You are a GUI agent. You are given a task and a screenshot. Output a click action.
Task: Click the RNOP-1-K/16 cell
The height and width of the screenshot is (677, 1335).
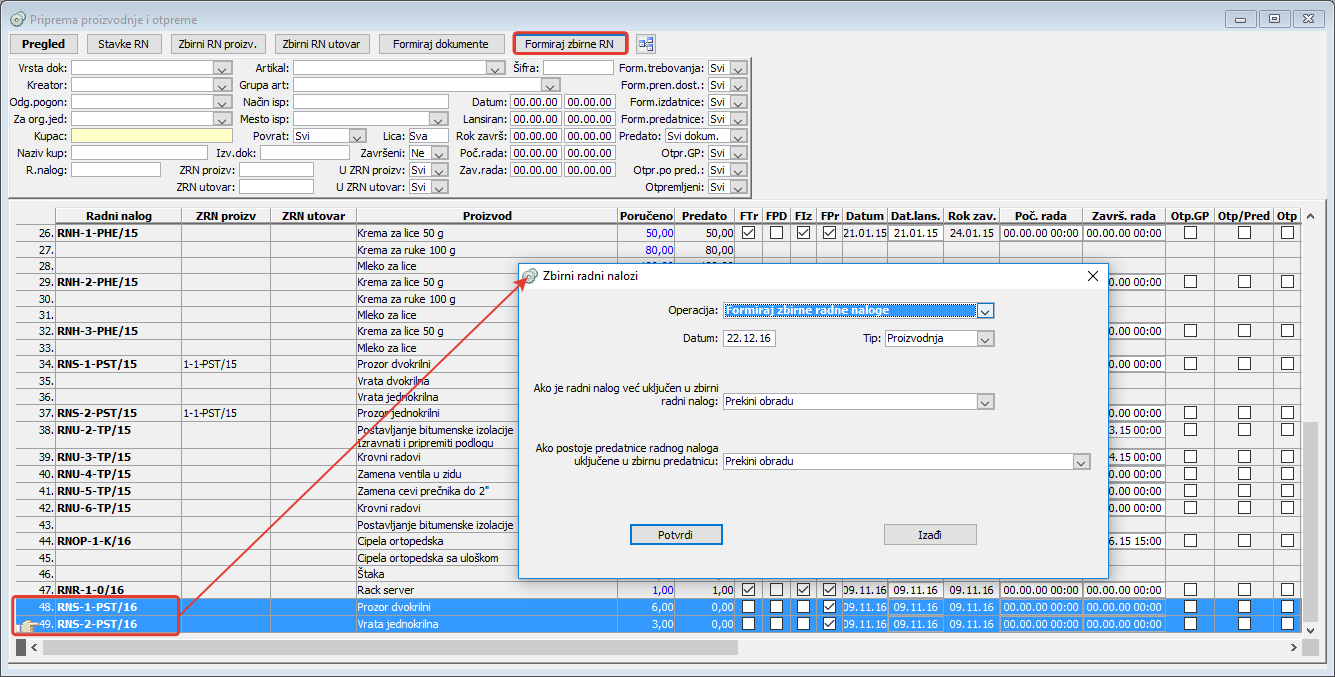coord(118,541)
